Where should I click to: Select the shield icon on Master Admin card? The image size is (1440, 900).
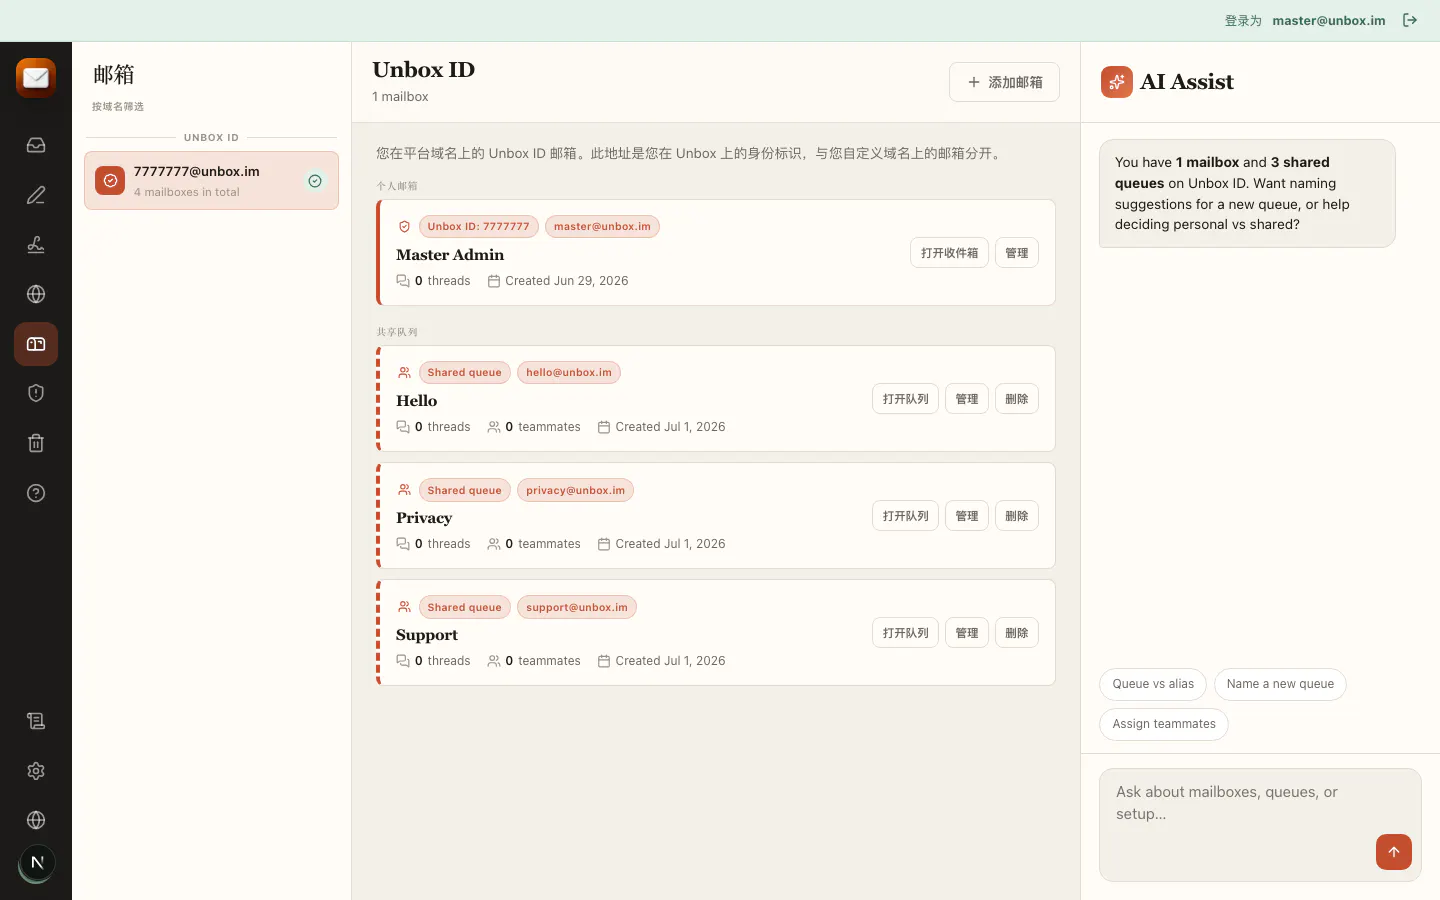click(x=405, y=227)
